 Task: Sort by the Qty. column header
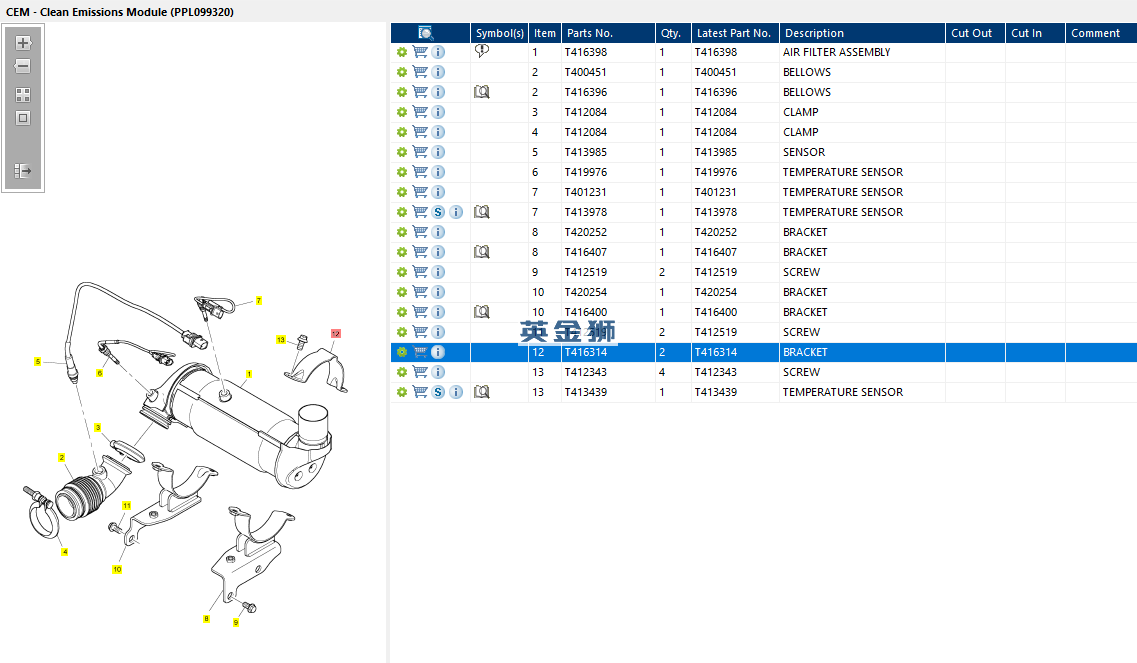click(x=673, y=33)
